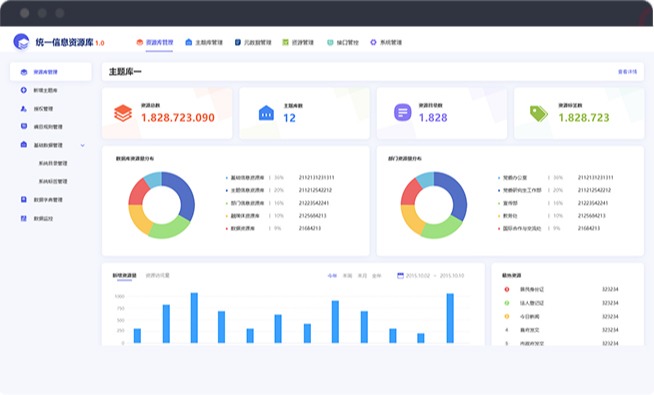Select 教务处 legend entry
The image size is (654, 395).
510,216
